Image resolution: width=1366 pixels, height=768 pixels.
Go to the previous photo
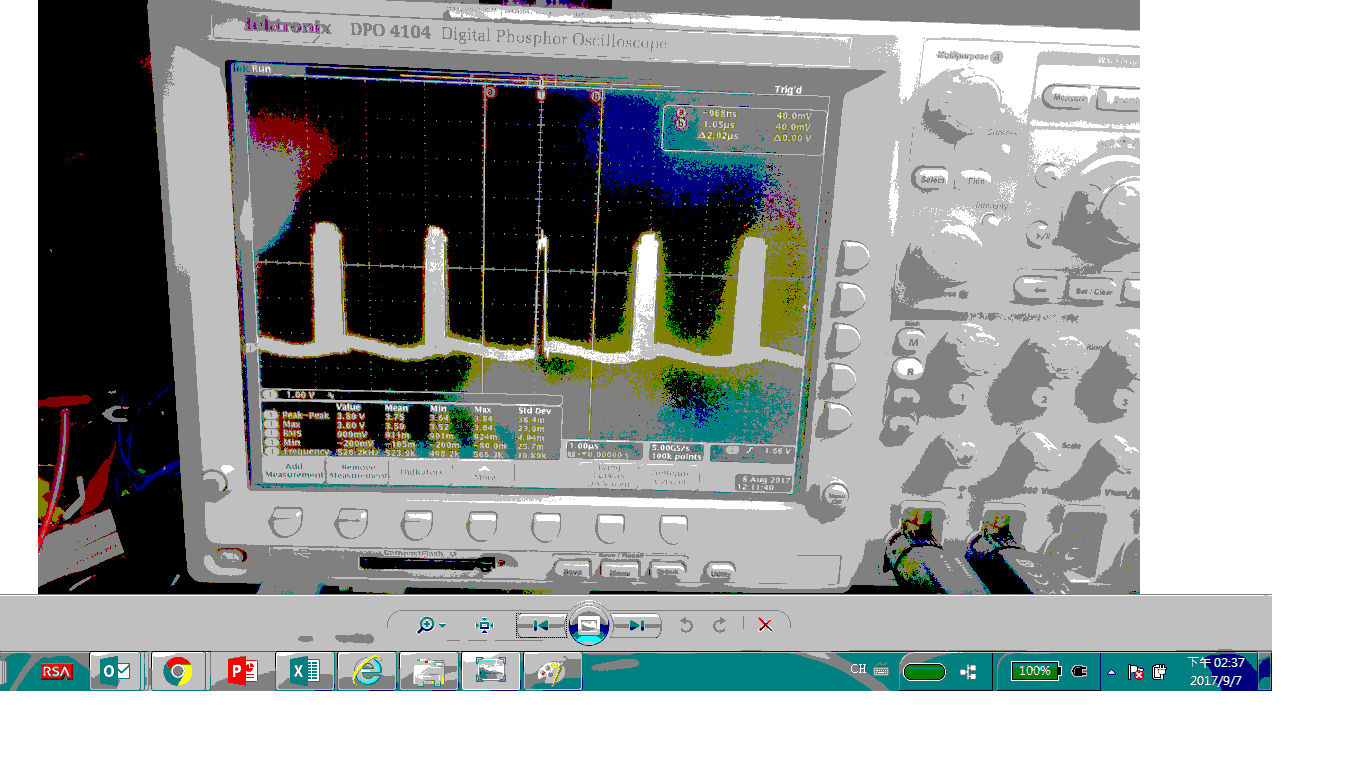pos(541,625)
